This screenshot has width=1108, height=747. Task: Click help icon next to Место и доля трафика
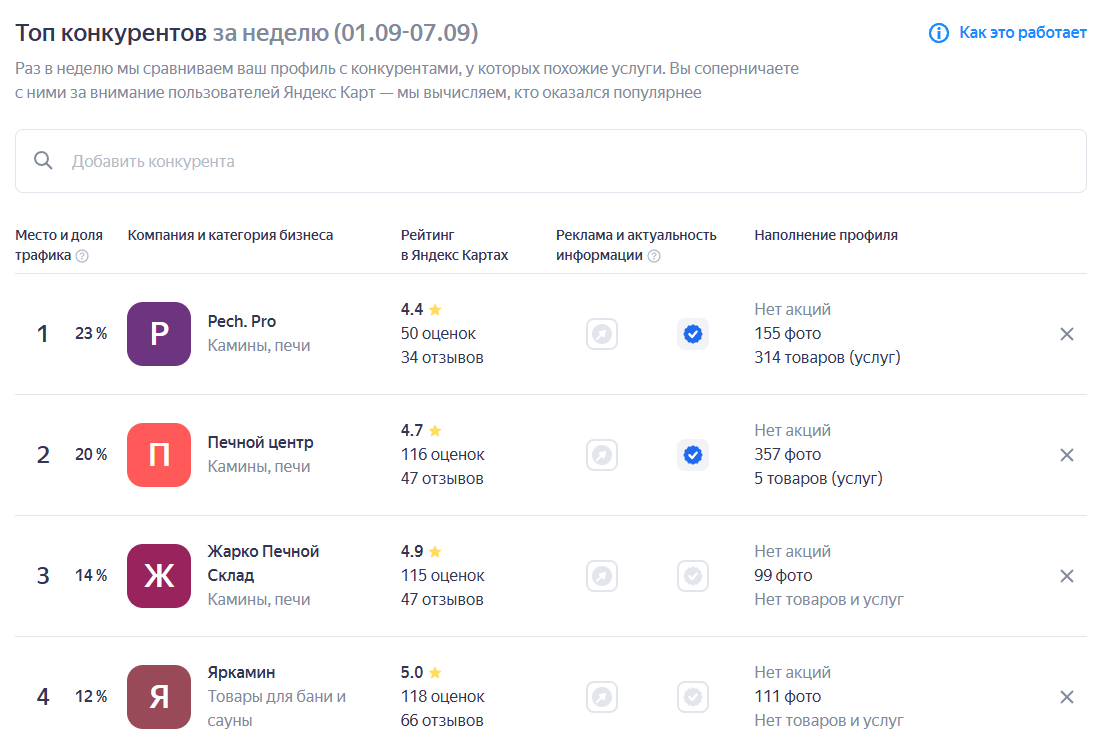pyautogui.click(x=82, y=256)
